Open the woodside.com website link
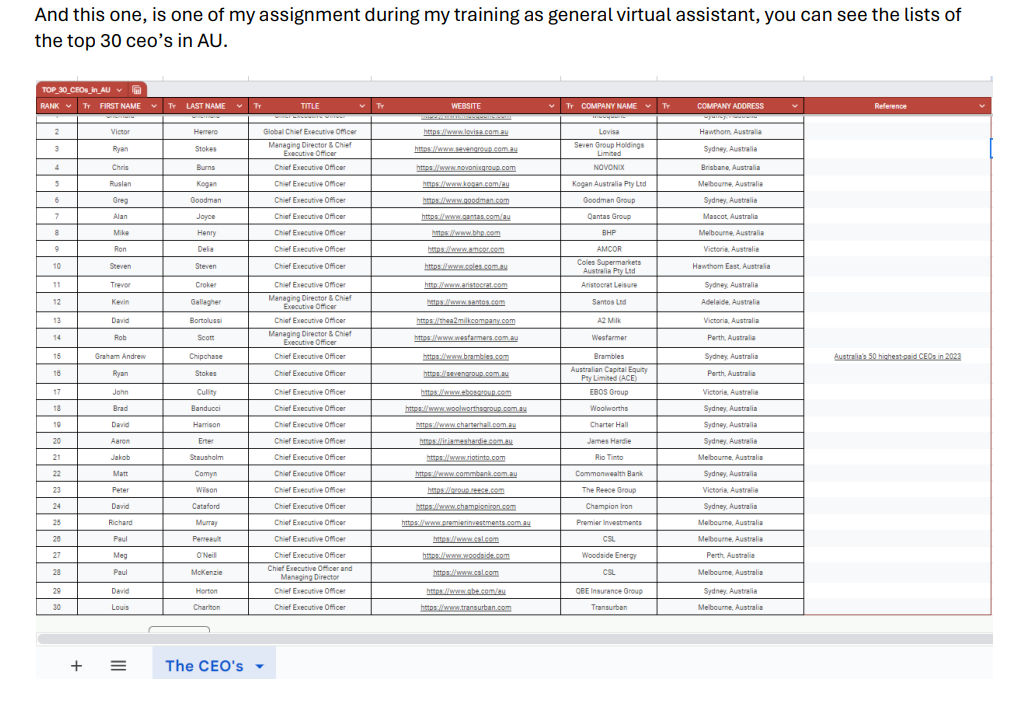 pos(465,555)
